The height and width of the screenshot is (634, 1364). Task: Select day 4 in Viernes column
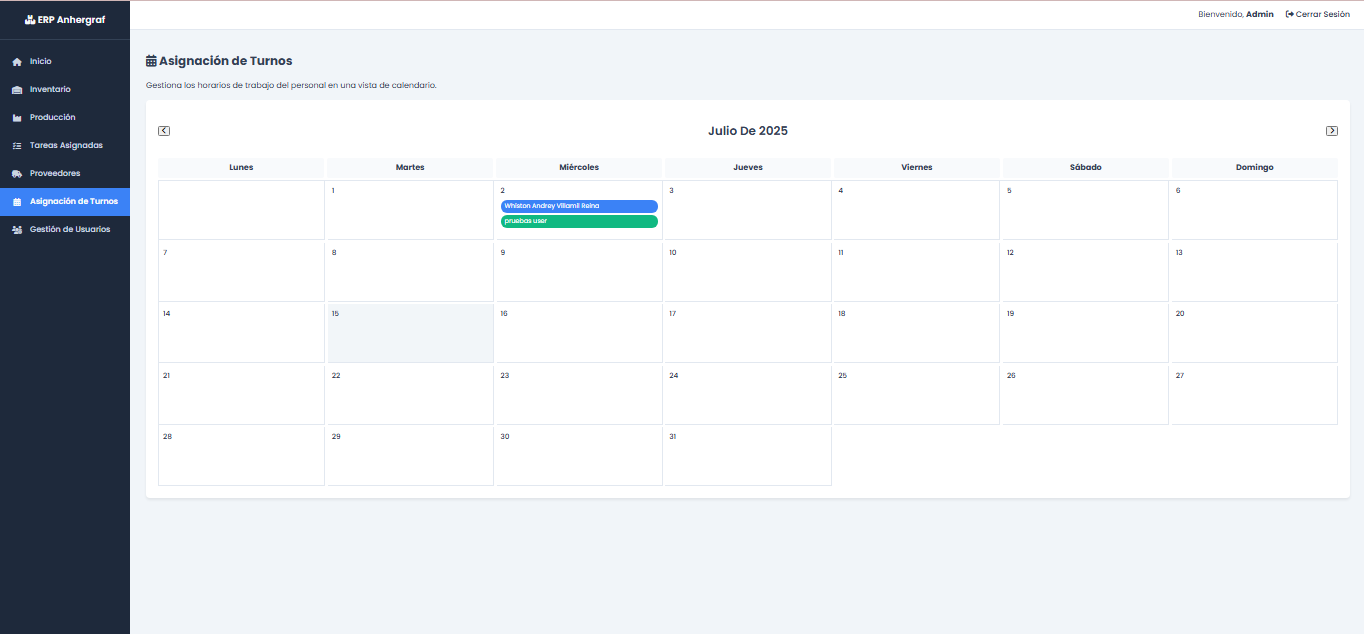(x=916, y=210)
